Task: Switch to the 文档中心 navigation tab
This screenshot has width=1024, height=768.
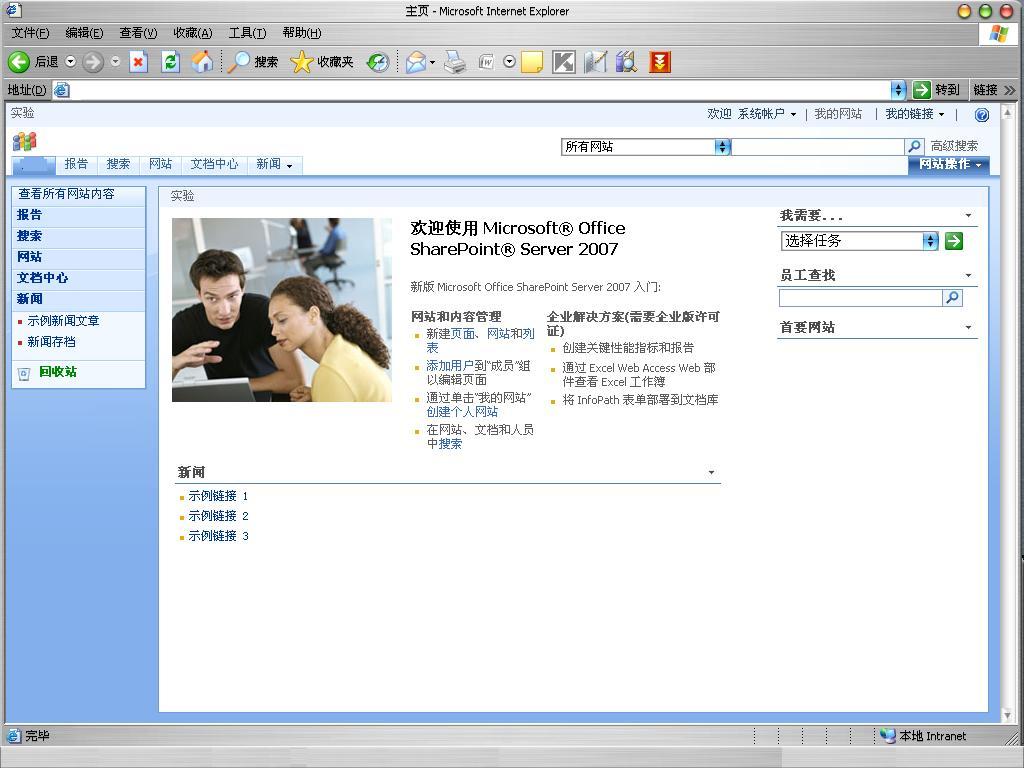Action: [x=214, y=165]
